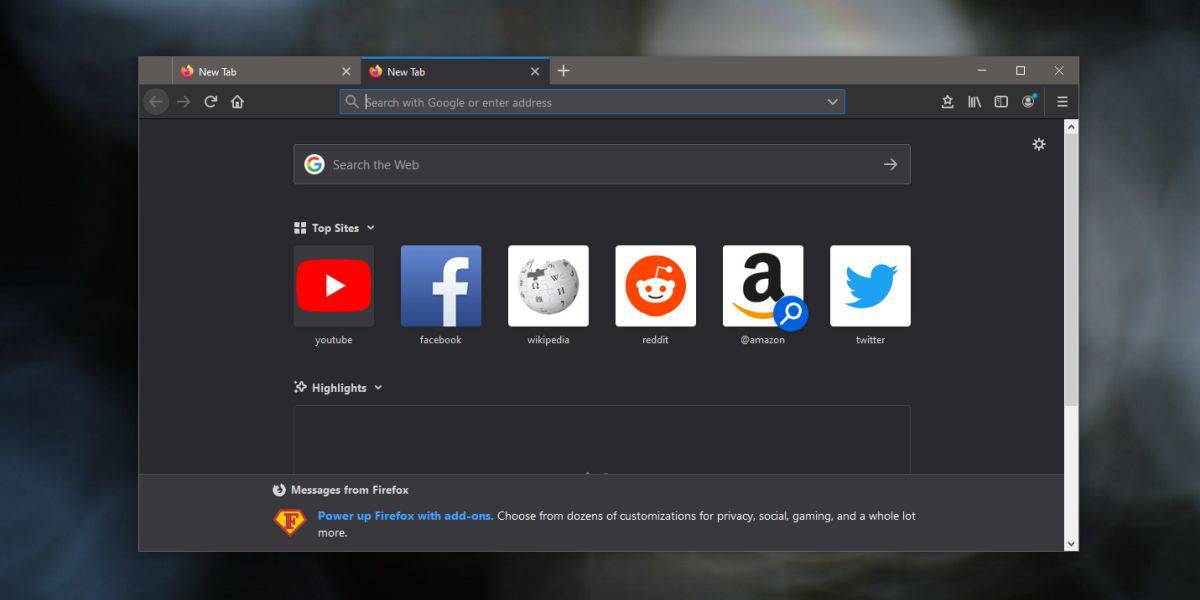Open the hamburger application menu
1200x600 pixels.
(1062, 102)
